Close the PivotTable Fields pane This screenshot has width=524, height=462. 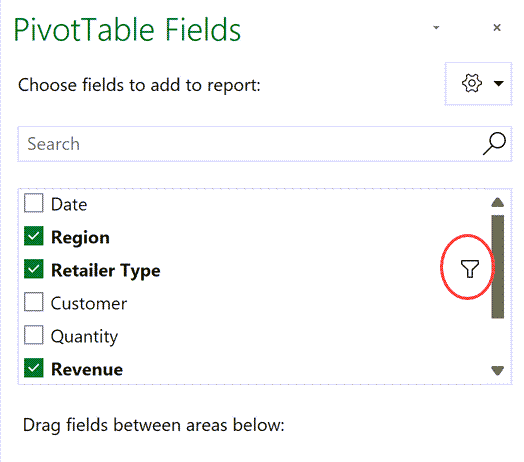497,27
